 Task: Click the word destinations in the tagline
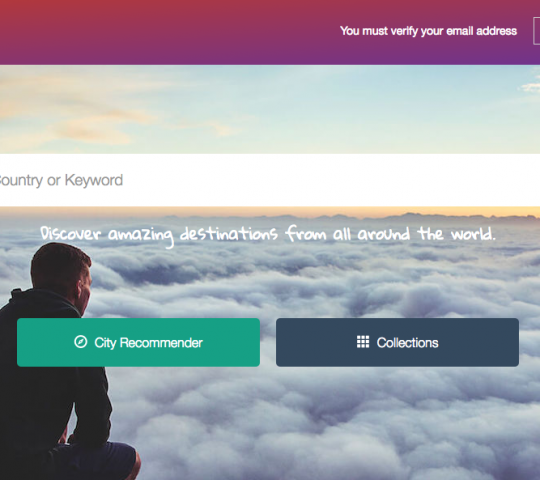tap(228, 234)
